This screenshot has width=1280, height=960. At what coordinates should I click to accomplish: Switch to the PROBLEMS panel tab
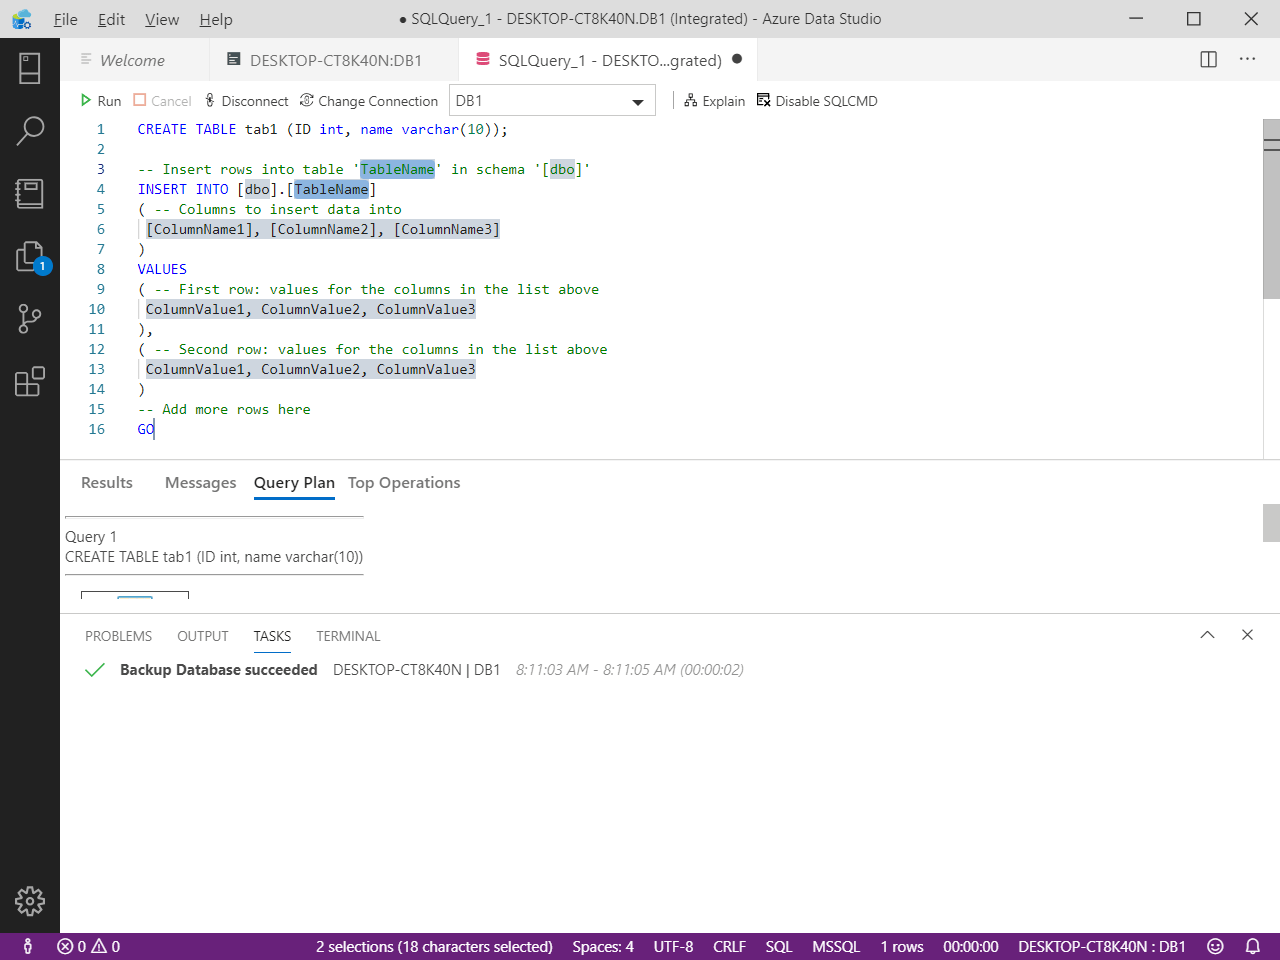[119, 636]
